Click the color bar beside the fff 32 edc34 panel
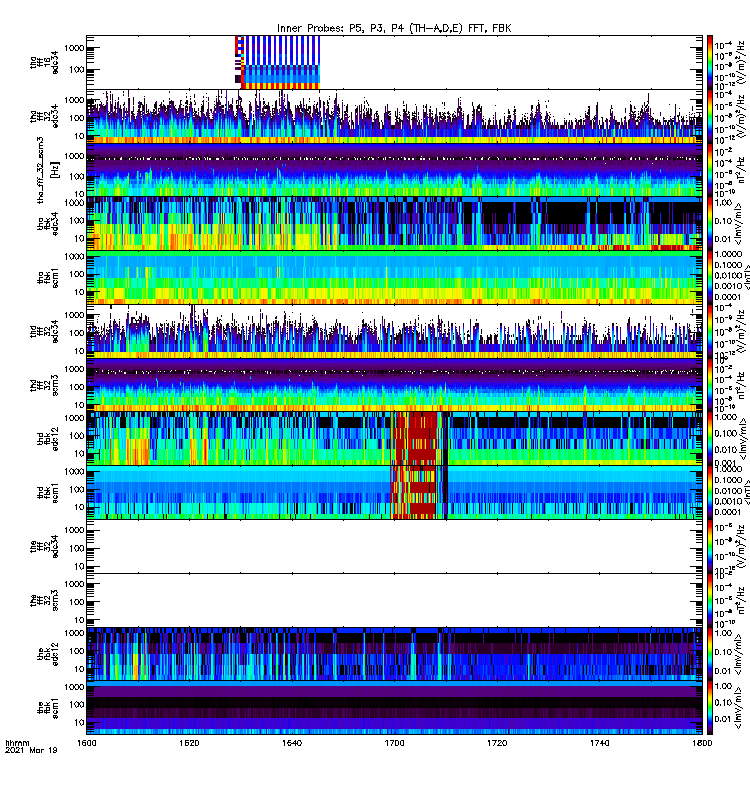The height and width of the screenshot is (800, 750). (710, 546)
